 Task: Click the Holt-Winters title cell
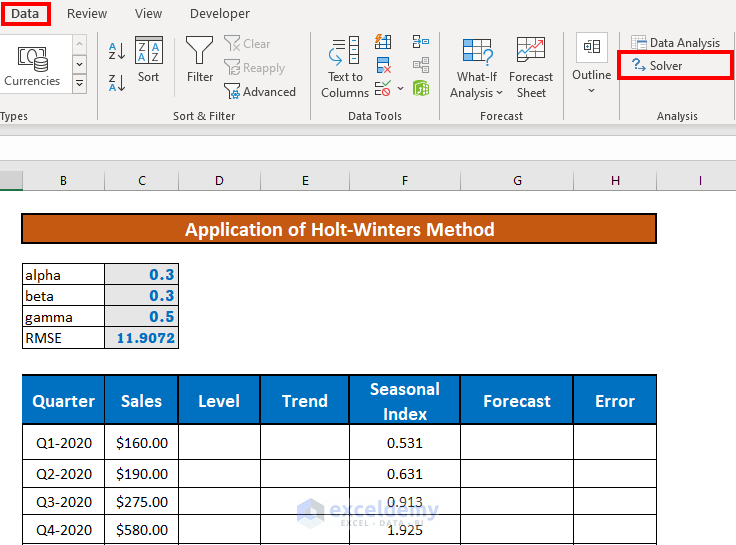point(339,229)
